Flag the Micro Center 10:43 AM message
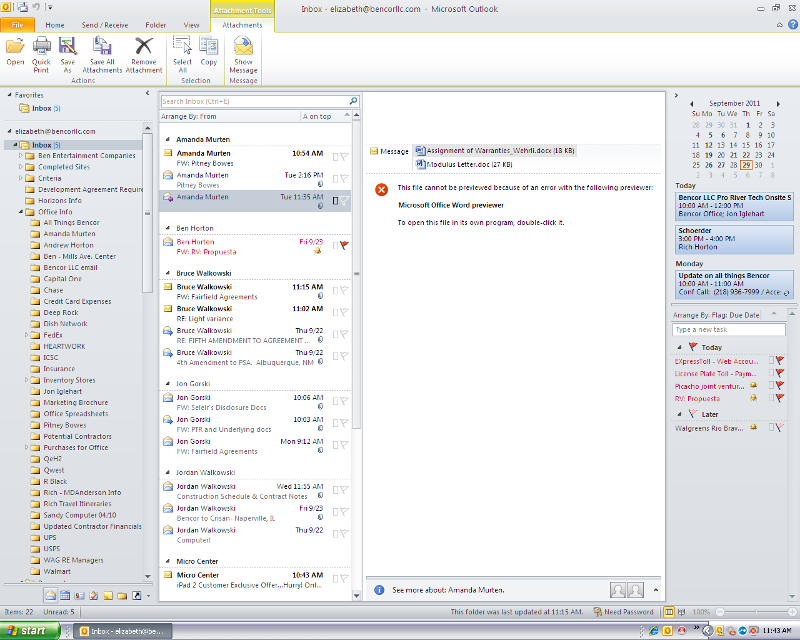800x640 pixels. tap(344, 578)
